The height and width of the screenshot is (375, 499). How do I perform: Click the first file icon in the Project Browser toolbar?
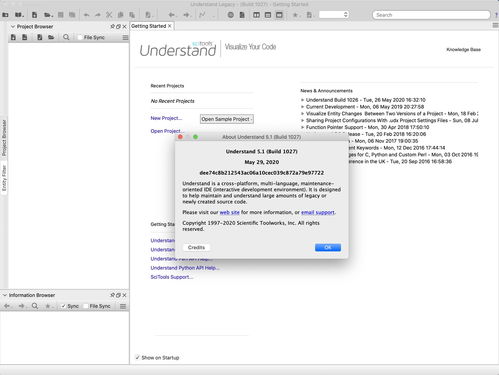click(13, 37)
